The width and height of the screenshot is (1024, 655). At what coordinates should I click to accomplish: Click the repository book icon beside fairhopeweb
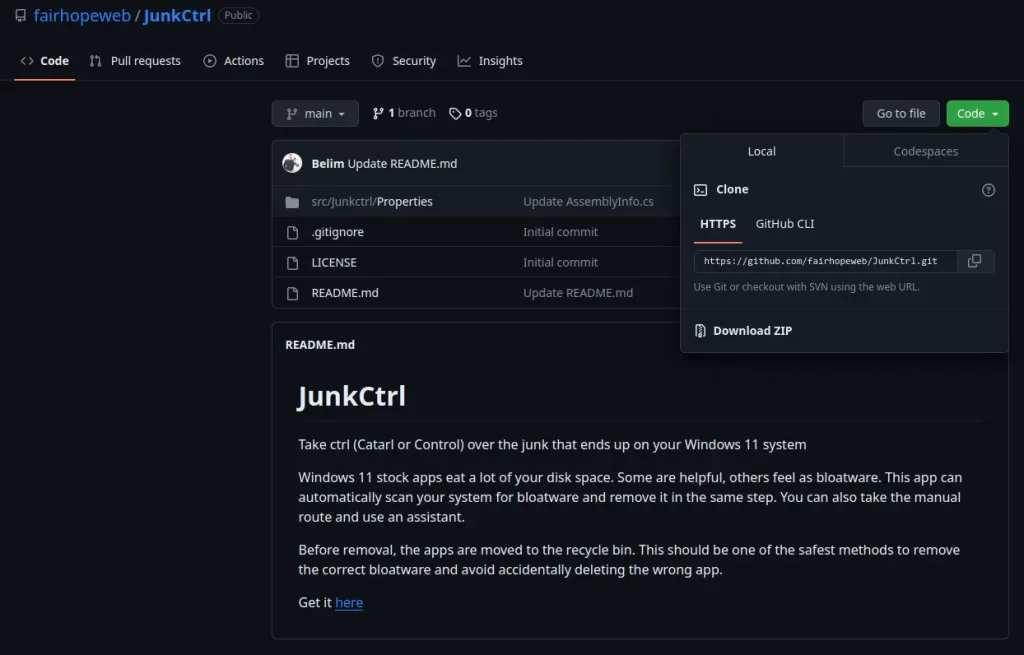[x=21, y=15]
